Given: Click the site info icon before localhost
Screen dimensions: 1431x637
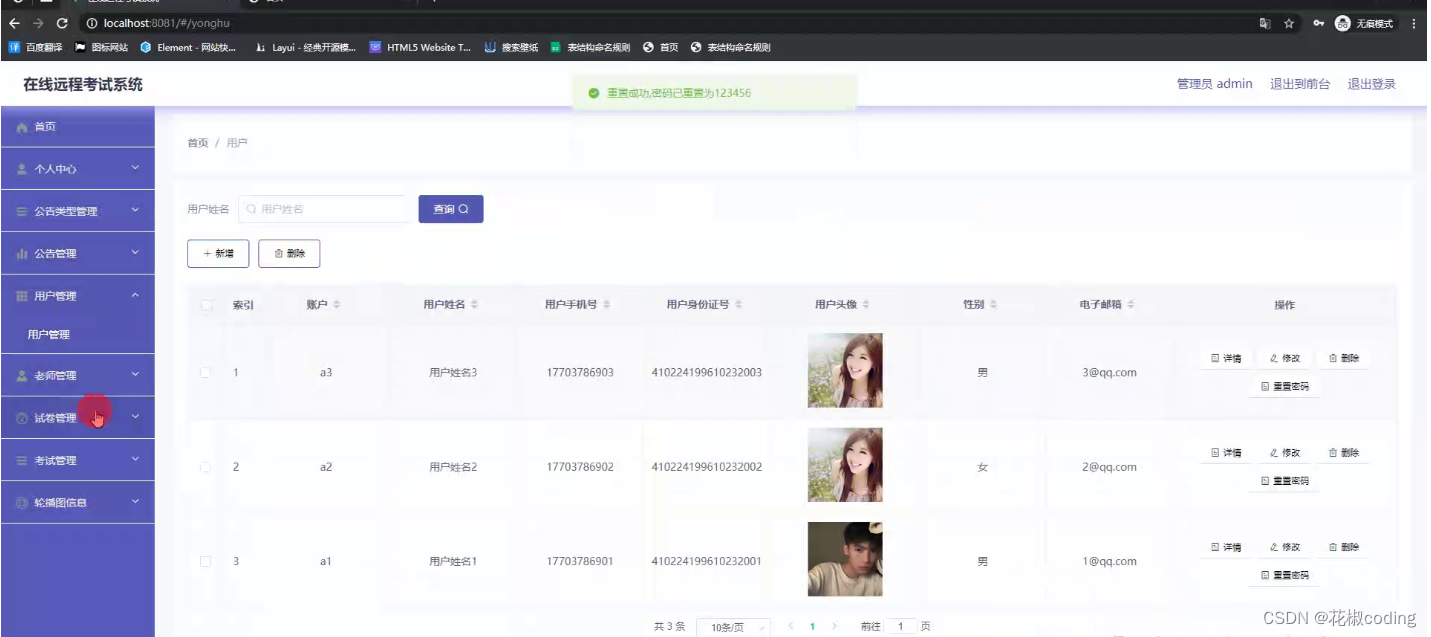Looking at the screenshot, I should (92, 23).
